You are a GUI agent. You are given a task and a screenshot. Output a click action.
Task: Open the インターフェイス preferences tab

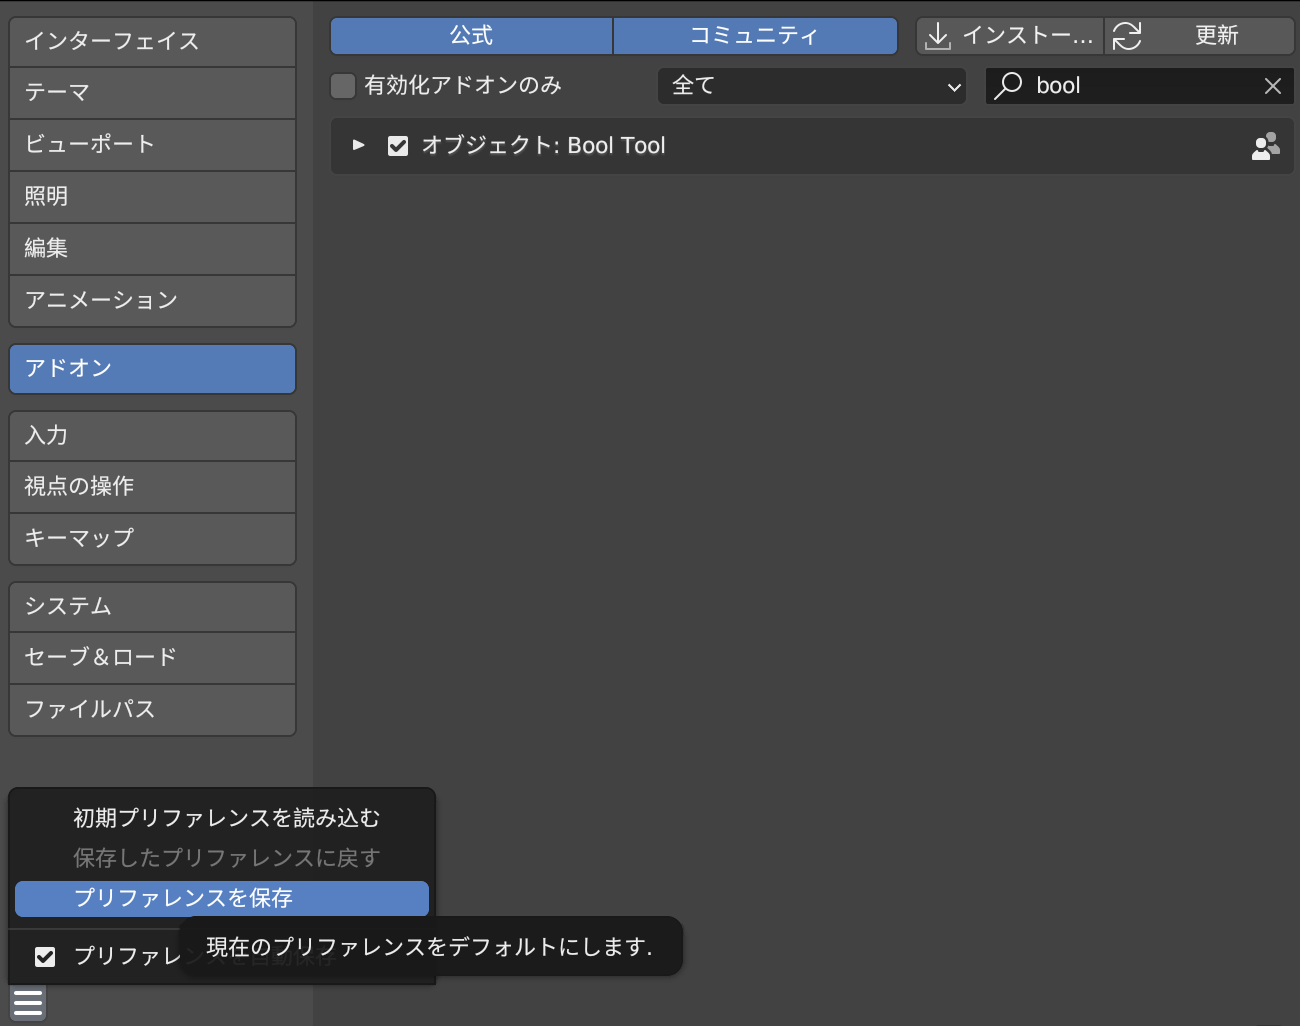tap(152, 42)
